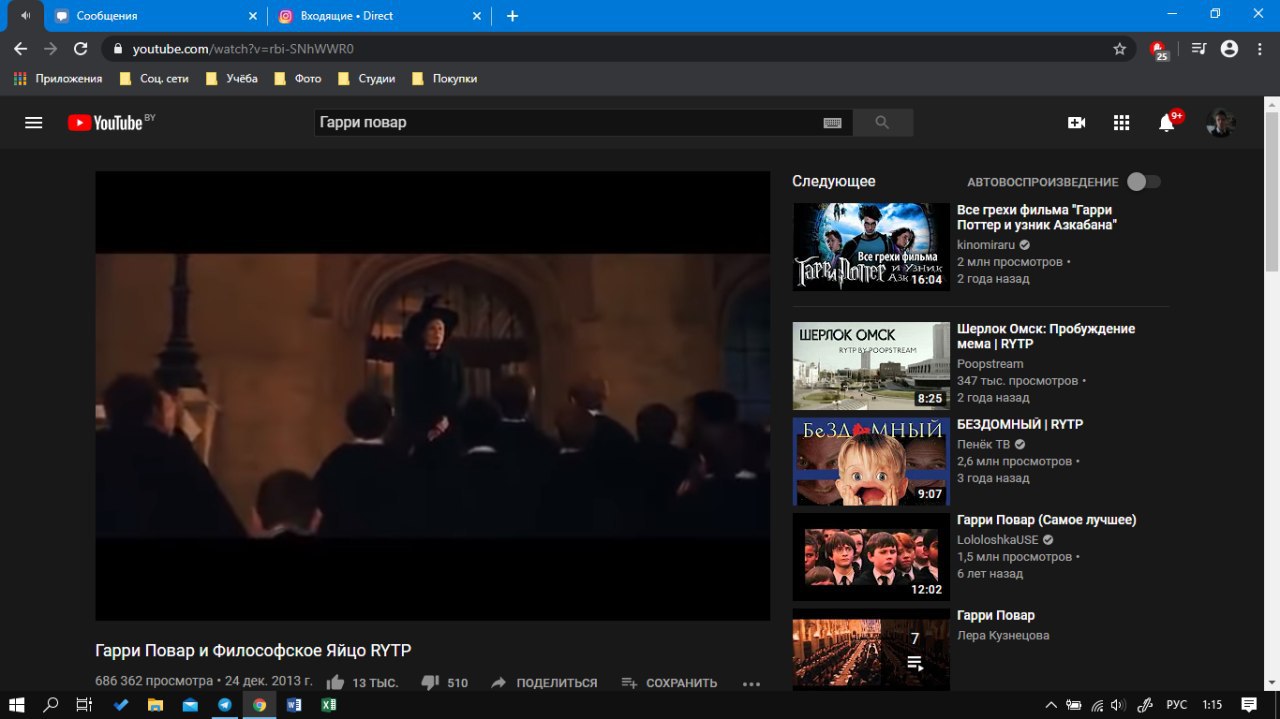Click the 686 362 просмотра view count
The width and height of the screenshot is (1280, 719).
pyautogui.click(x=155, y=681)
